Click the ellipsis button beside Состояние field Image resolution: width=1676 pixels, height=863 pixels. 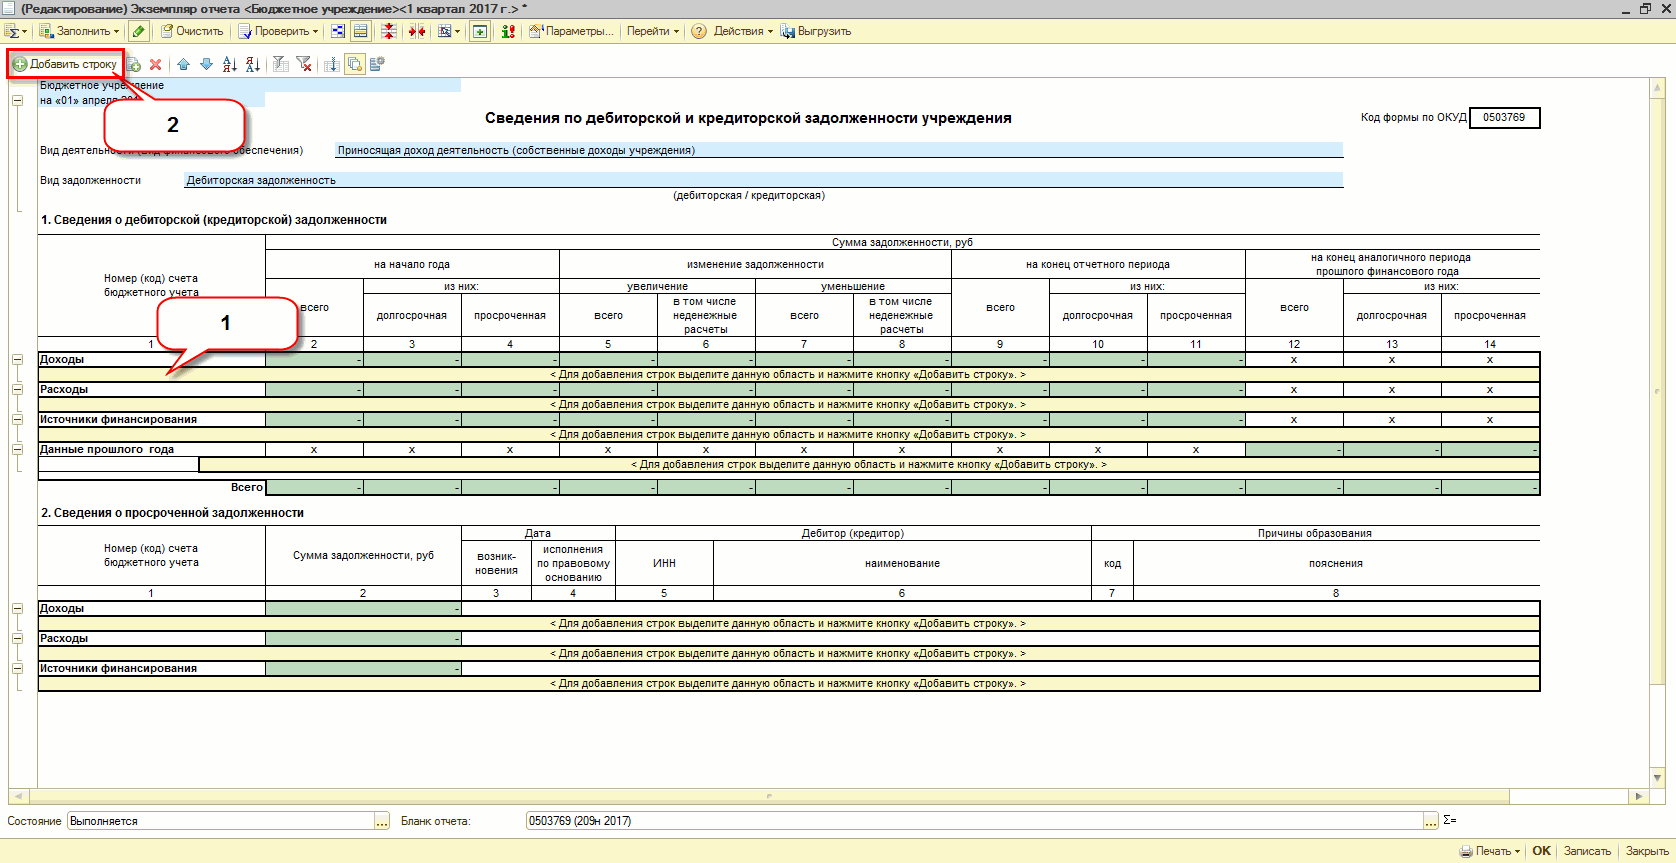(382, 821)
